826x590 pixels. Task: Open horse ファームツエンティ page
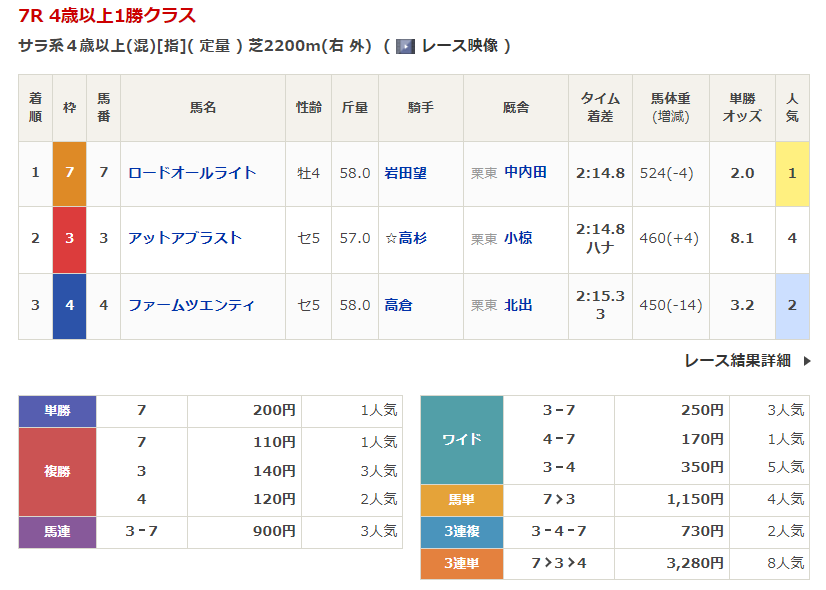pyautogui.click(x=191, y=305)
